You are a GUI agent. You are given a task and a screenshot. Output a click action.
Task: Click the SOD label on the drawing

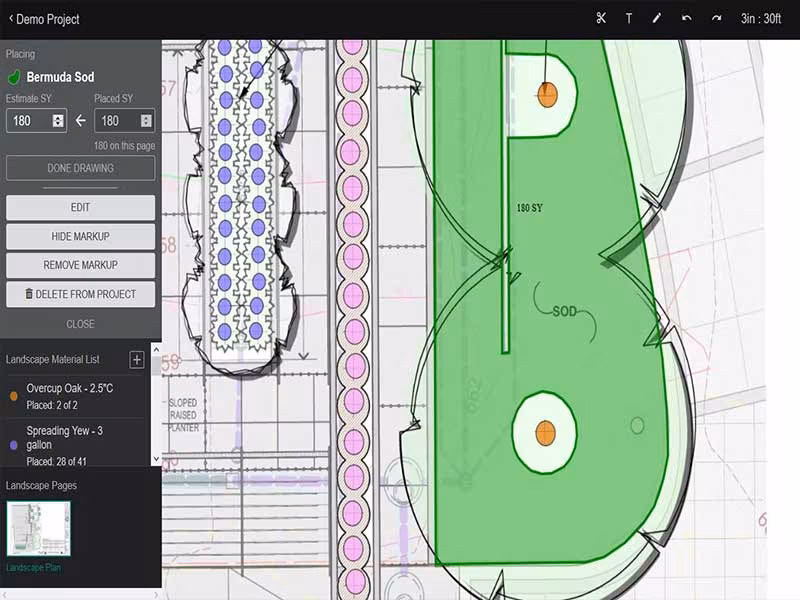[x=564, y=311]
